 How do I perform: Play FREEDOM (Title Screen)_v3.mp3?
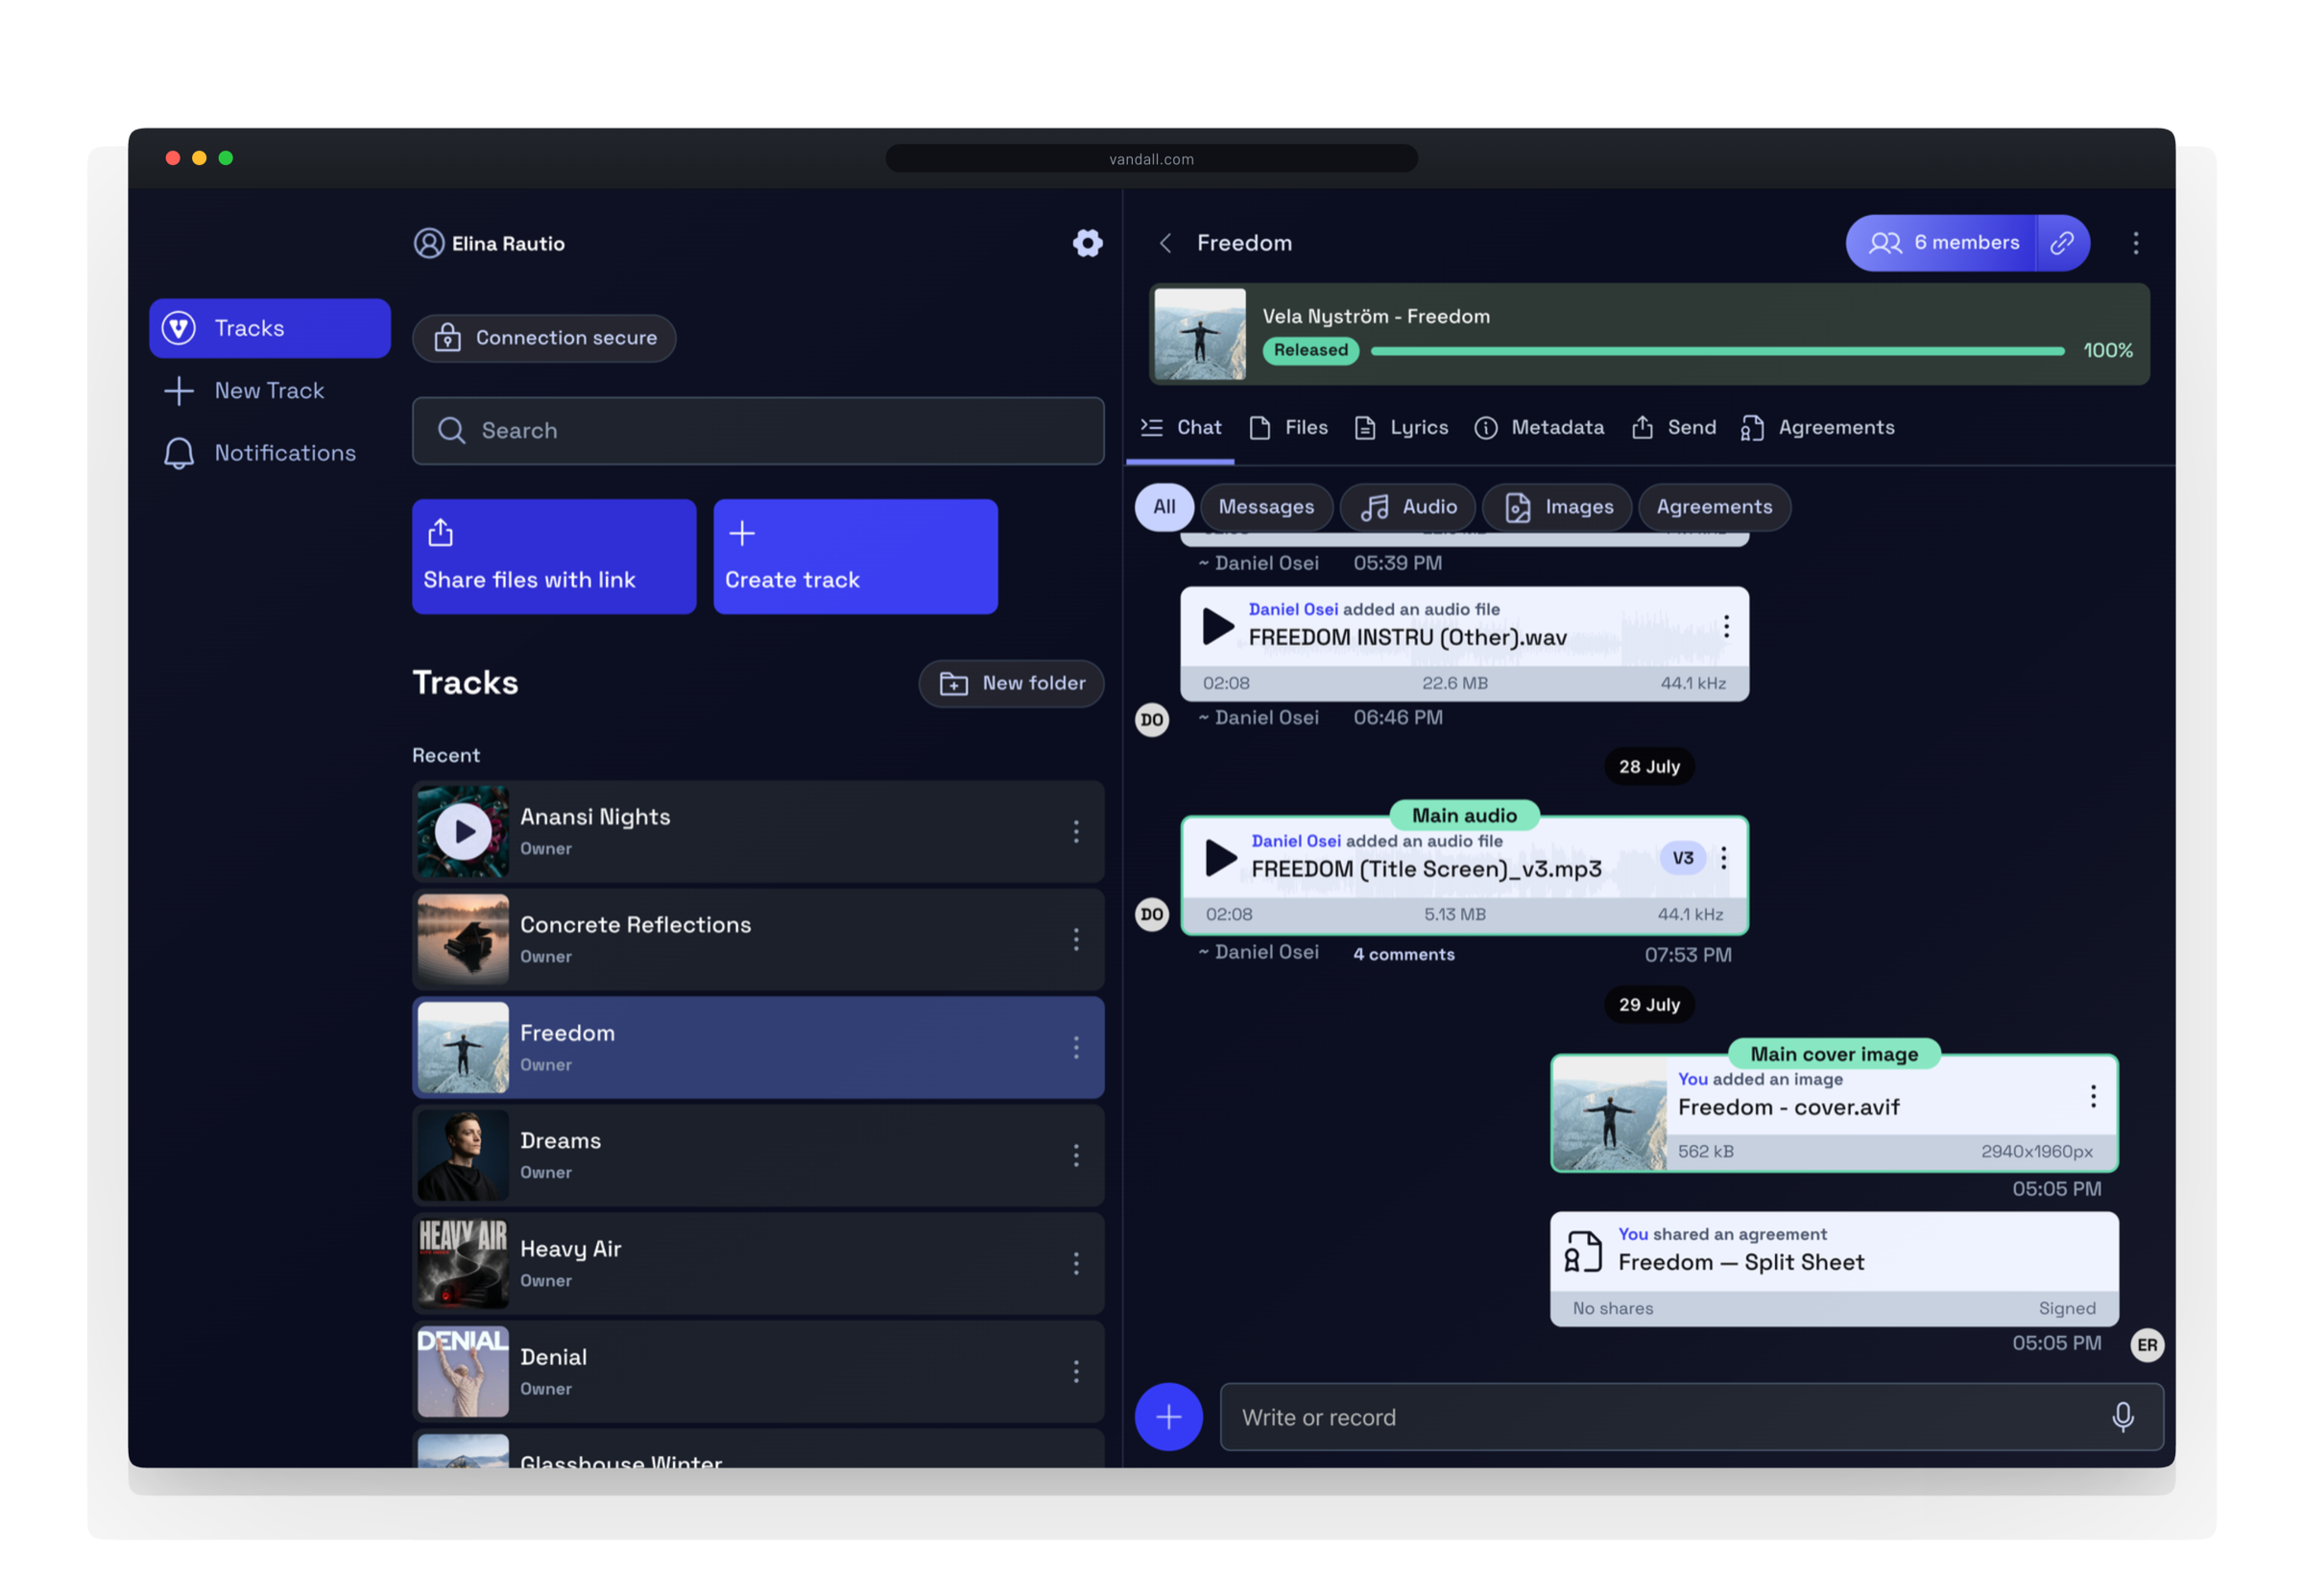pyautogui.click(x=1220, y=857)
